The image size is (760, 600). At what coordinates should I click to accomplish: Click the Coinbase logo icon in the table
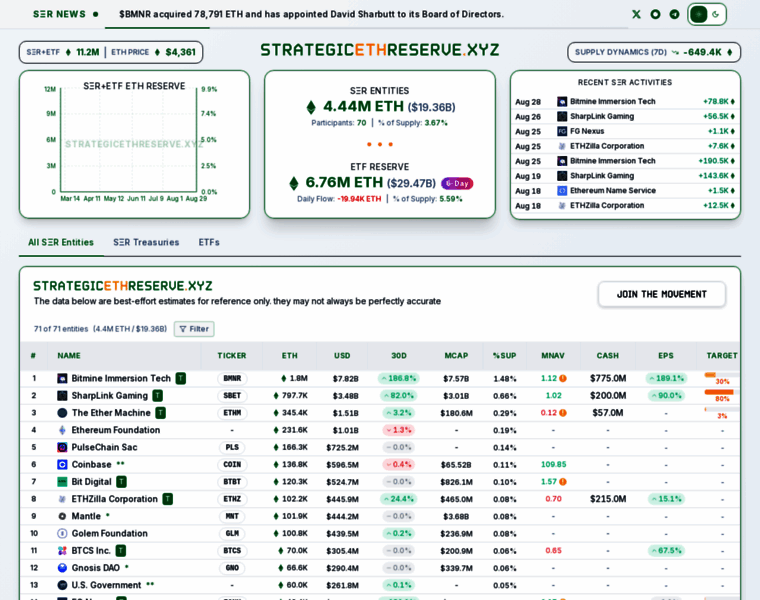pyautogui.click(x=62, y=464)
